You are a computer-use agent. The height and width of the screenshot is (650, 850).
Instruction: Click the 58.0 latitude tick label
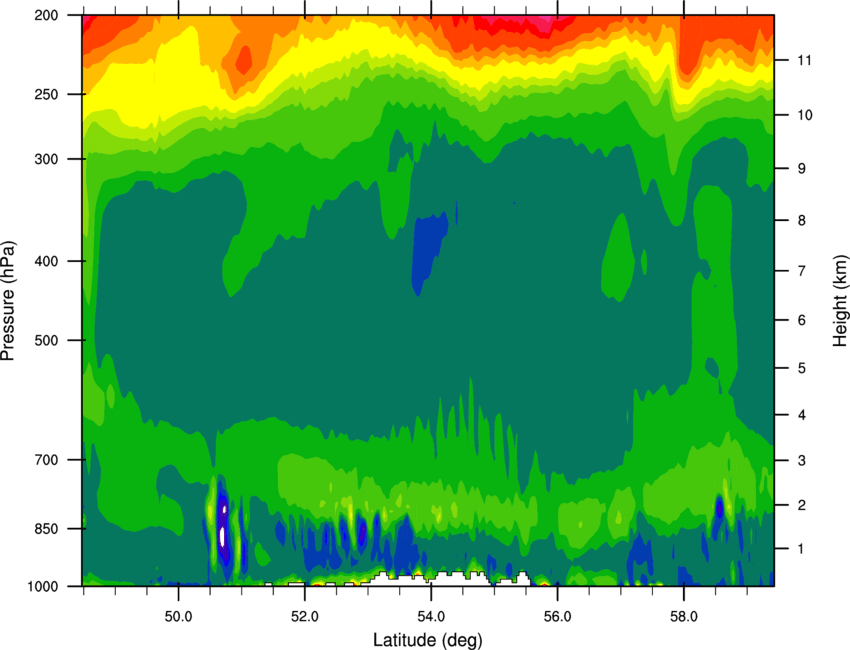point(684,617)
